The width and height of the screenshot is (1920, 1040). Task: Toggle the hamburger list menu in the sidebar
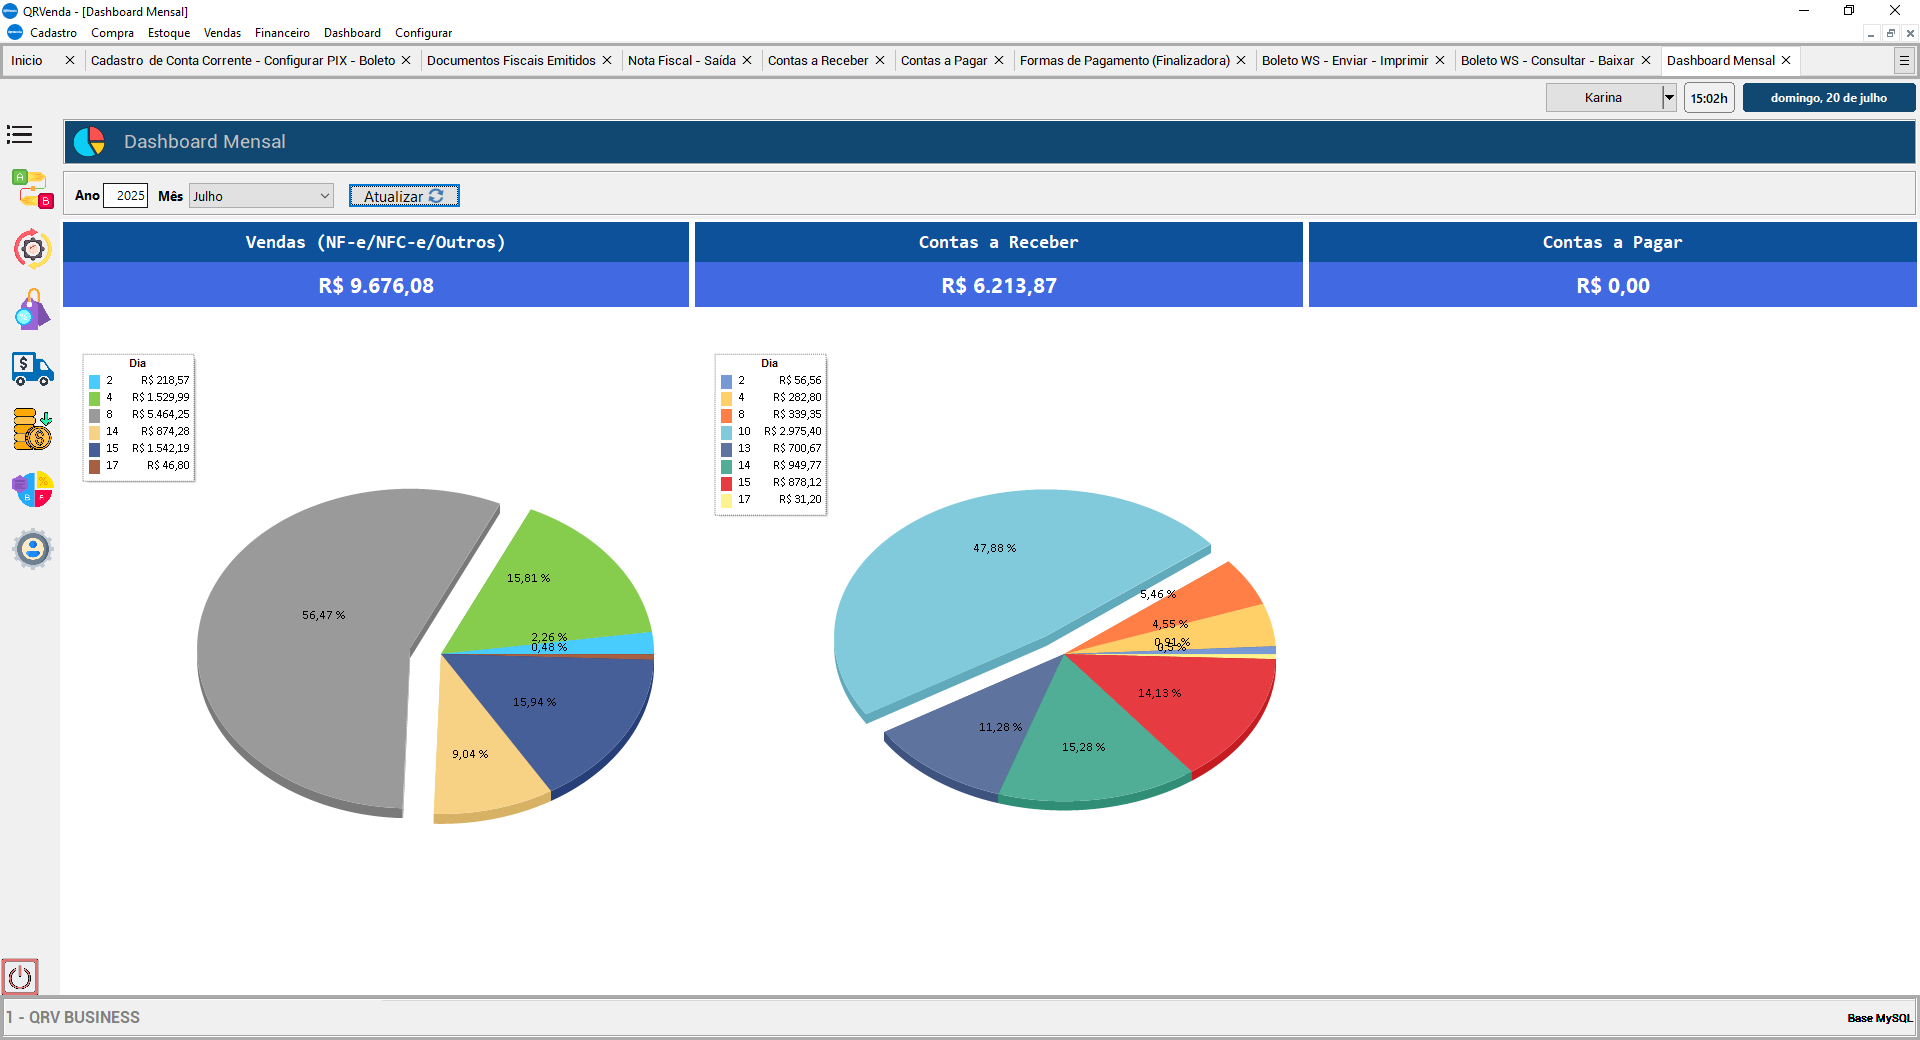(20, 135)
